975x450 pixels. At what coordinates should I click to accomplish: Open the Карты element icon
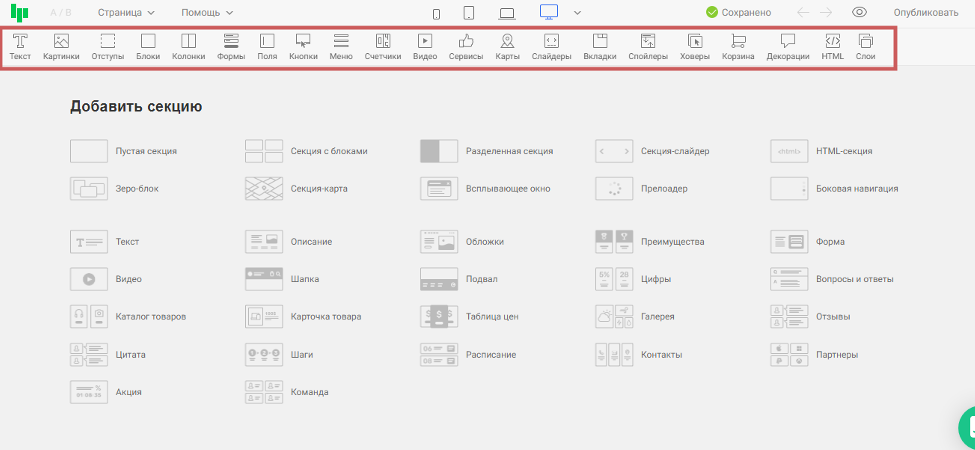pyautogui.click(x=507, y=47)
